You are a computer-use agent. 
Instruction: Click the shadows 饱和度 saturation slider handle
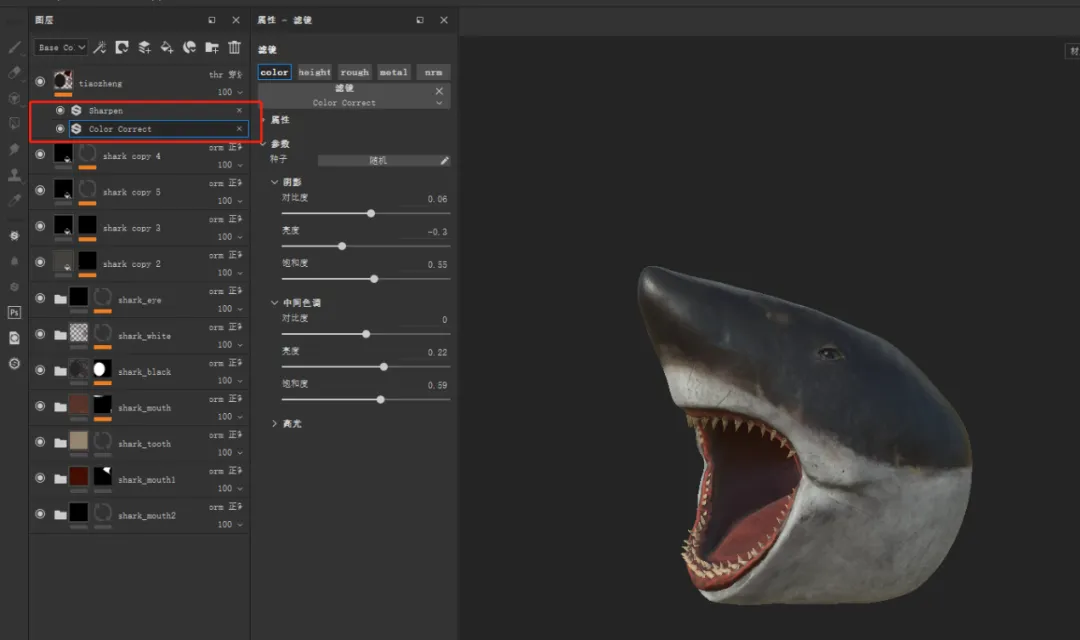tap(374, 279)
